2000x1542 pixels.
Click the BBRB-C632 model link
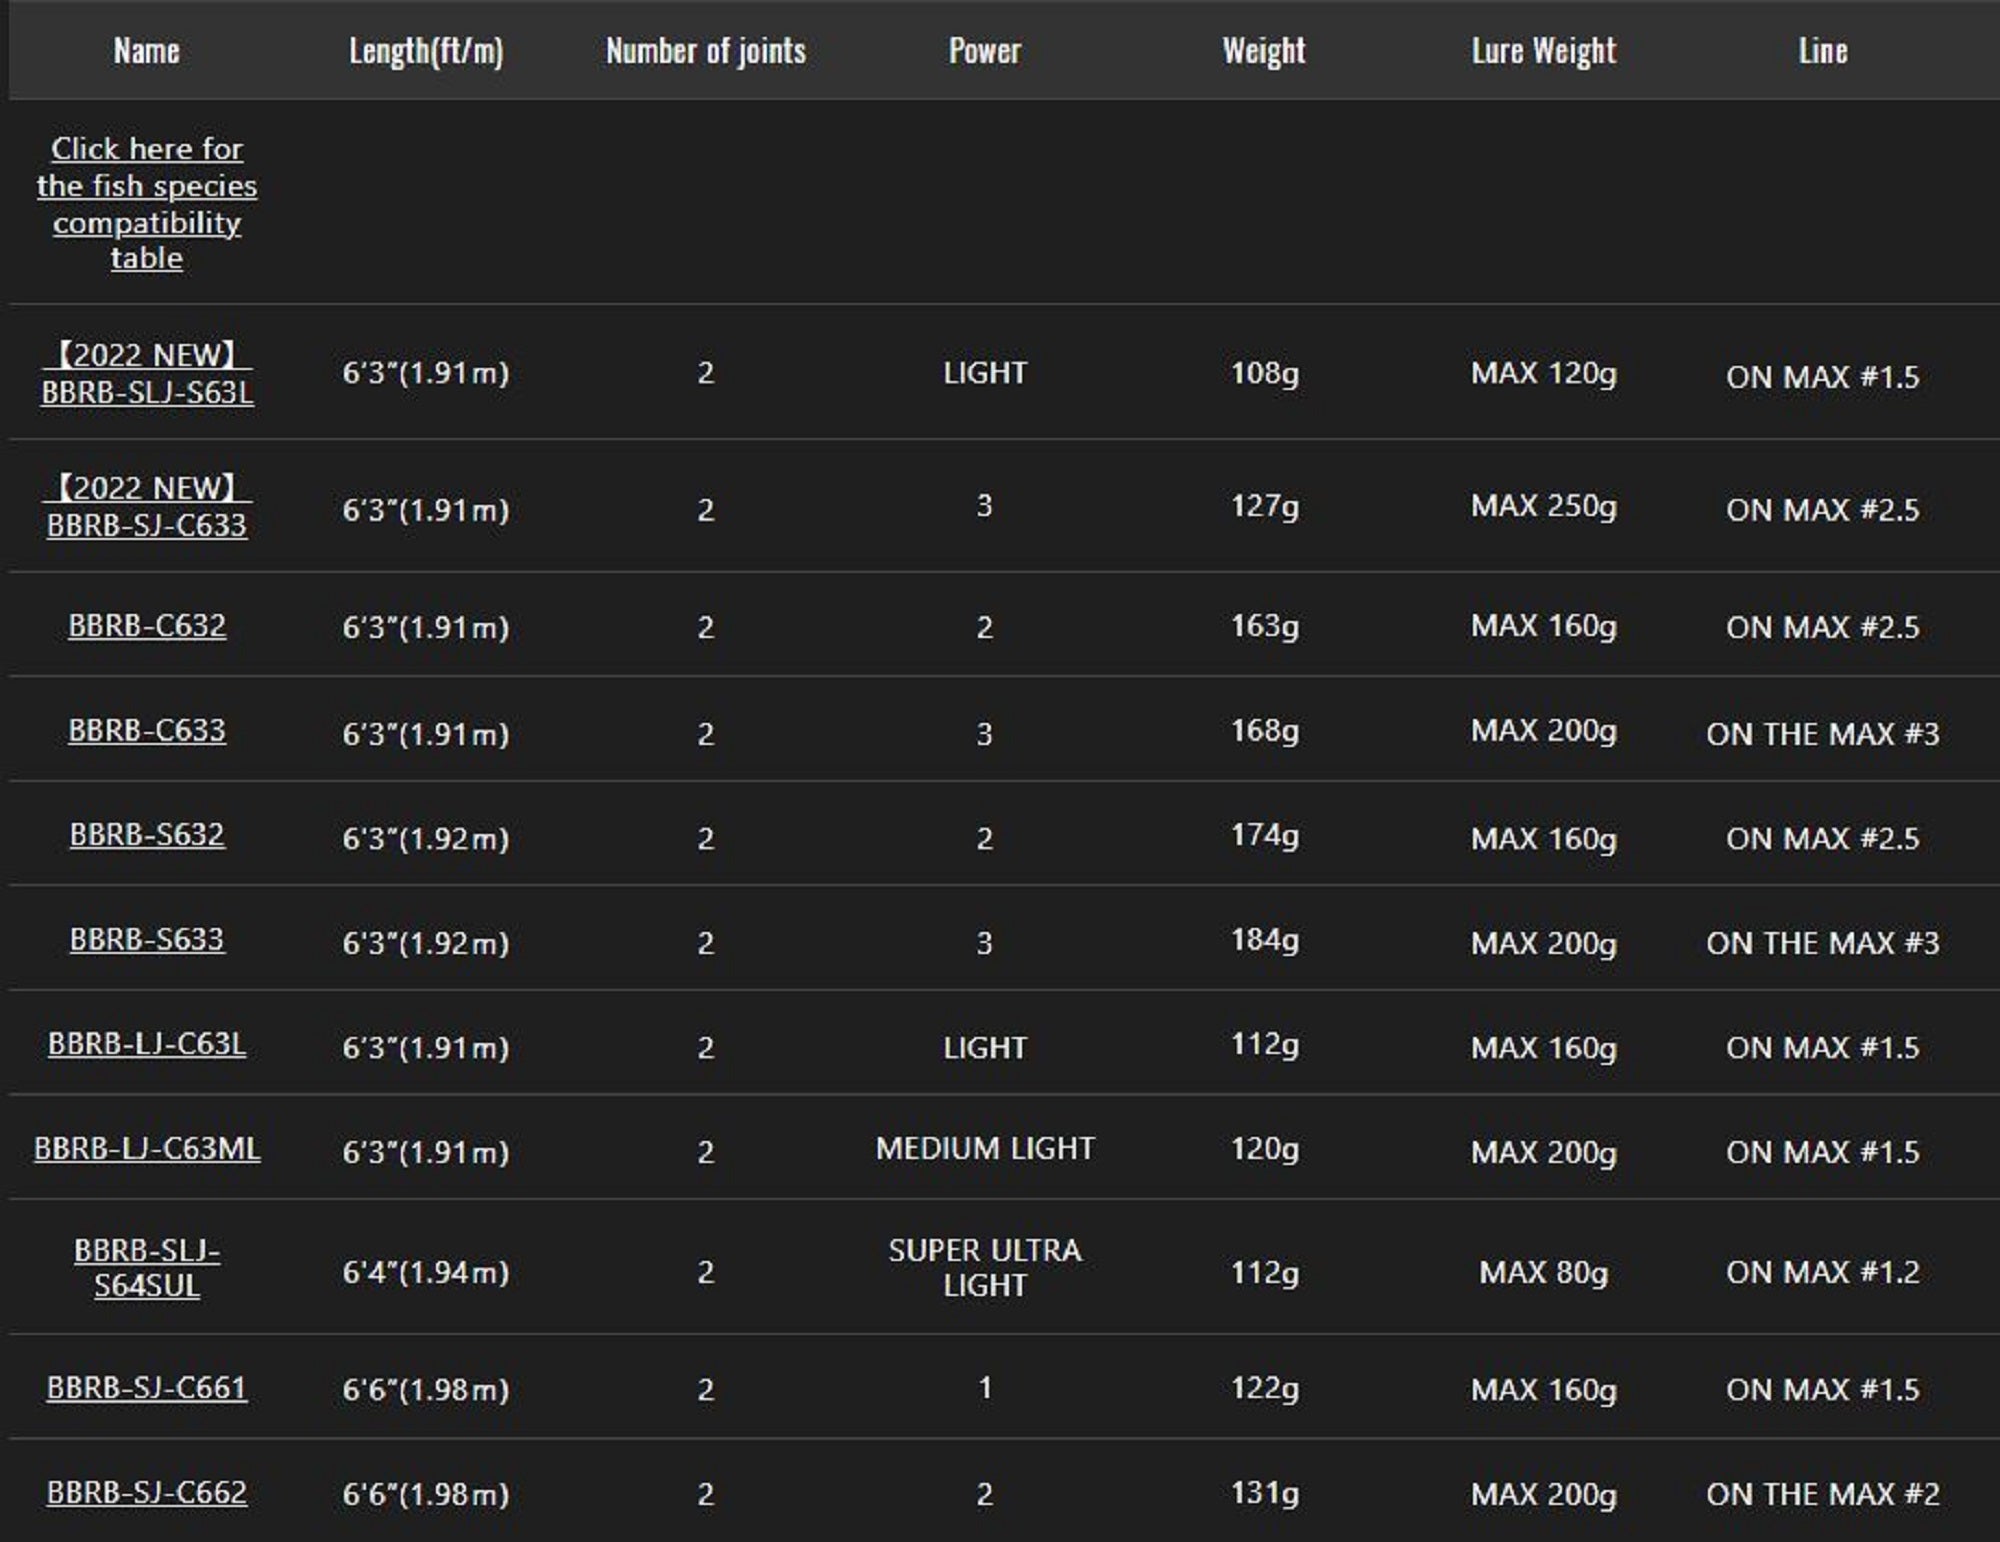(147, 626)
